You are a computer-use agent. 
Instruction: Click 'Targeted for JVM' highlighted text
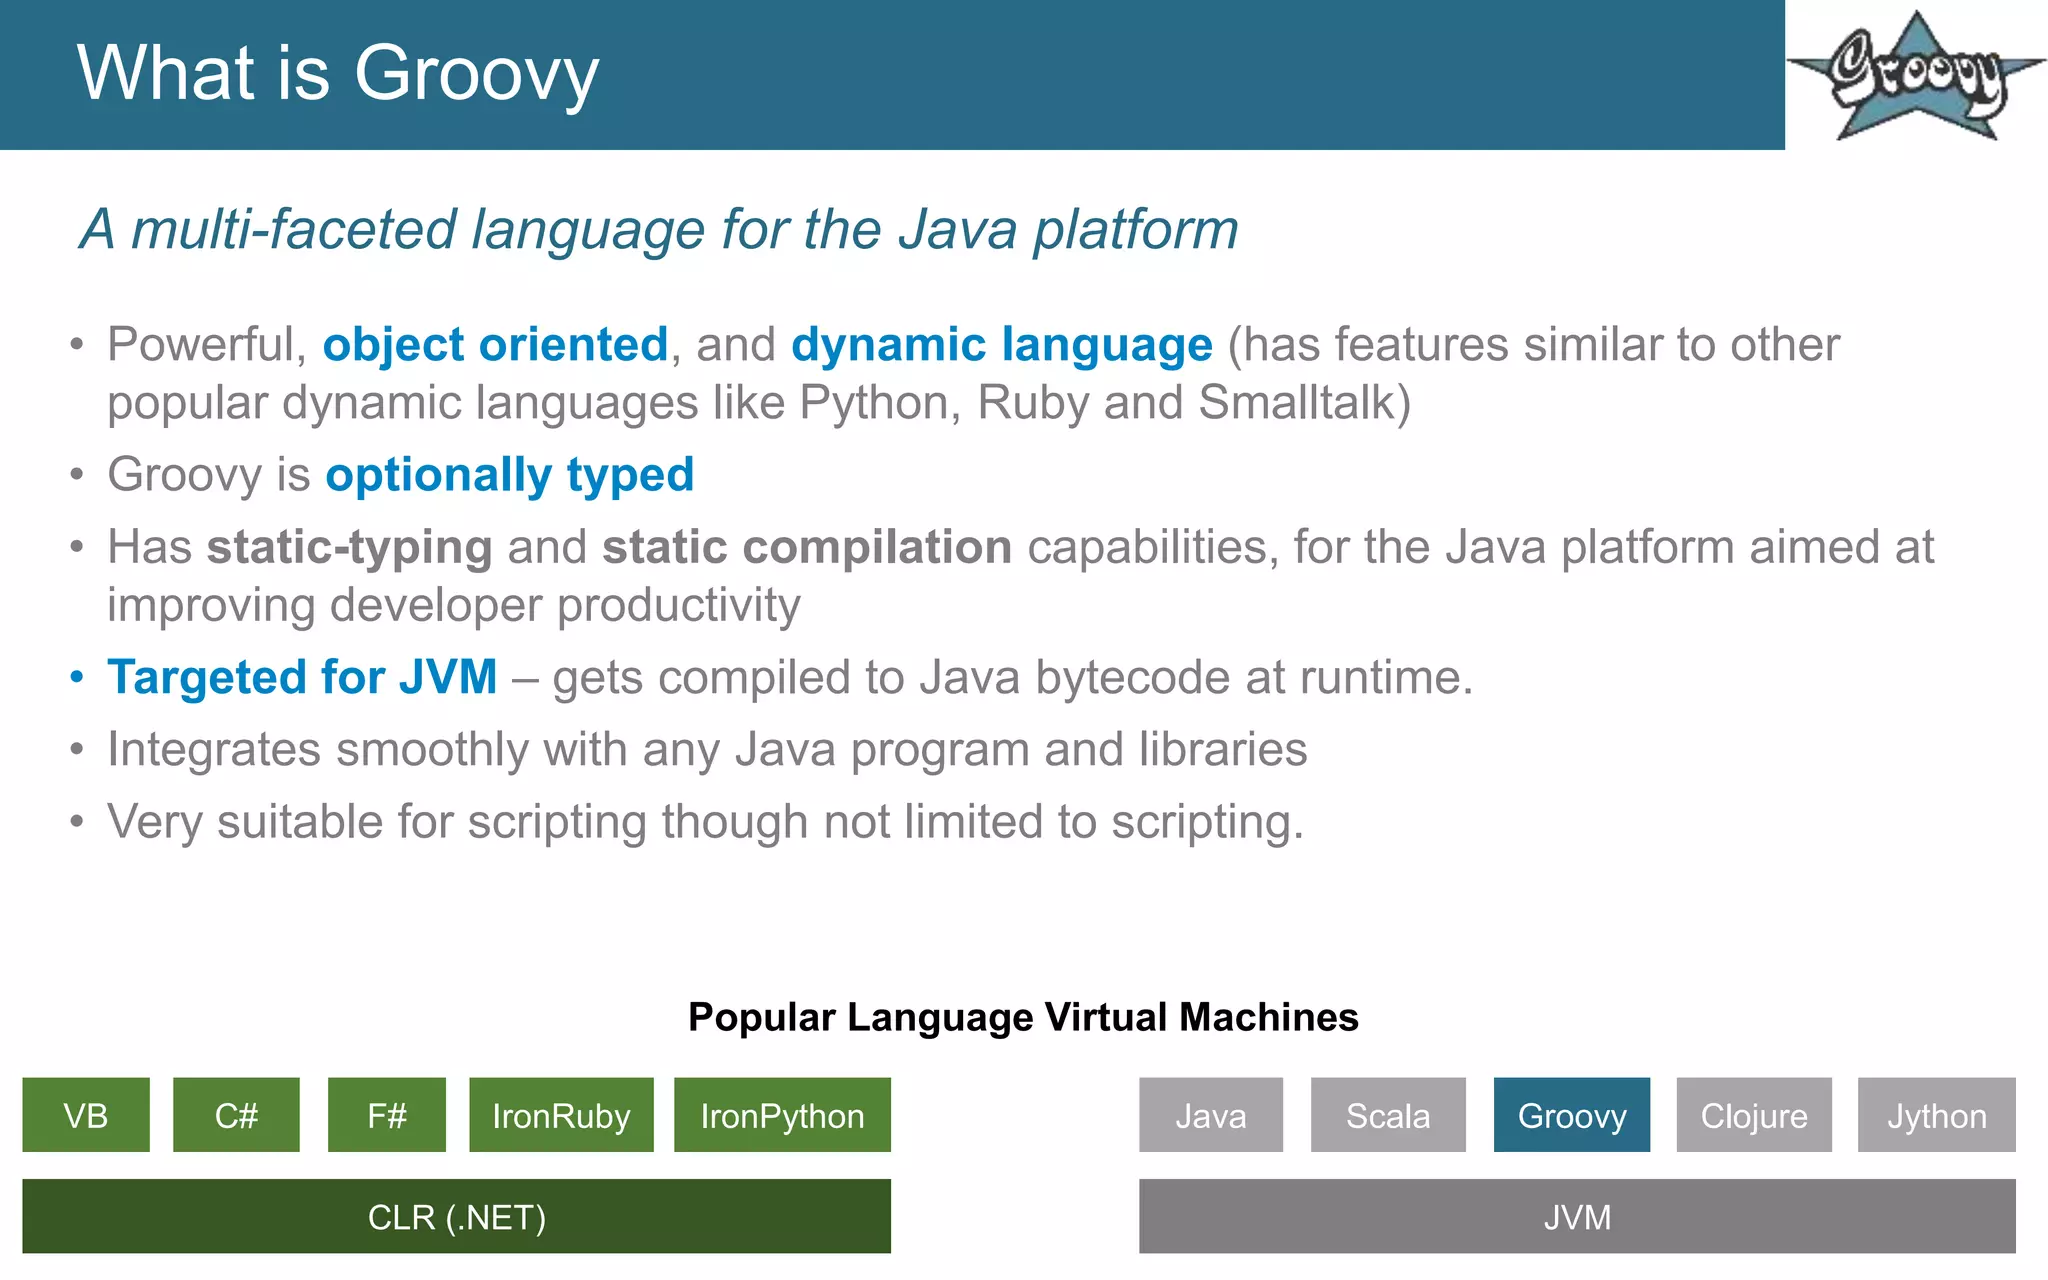pyautogui.click(x=302, y=677)
